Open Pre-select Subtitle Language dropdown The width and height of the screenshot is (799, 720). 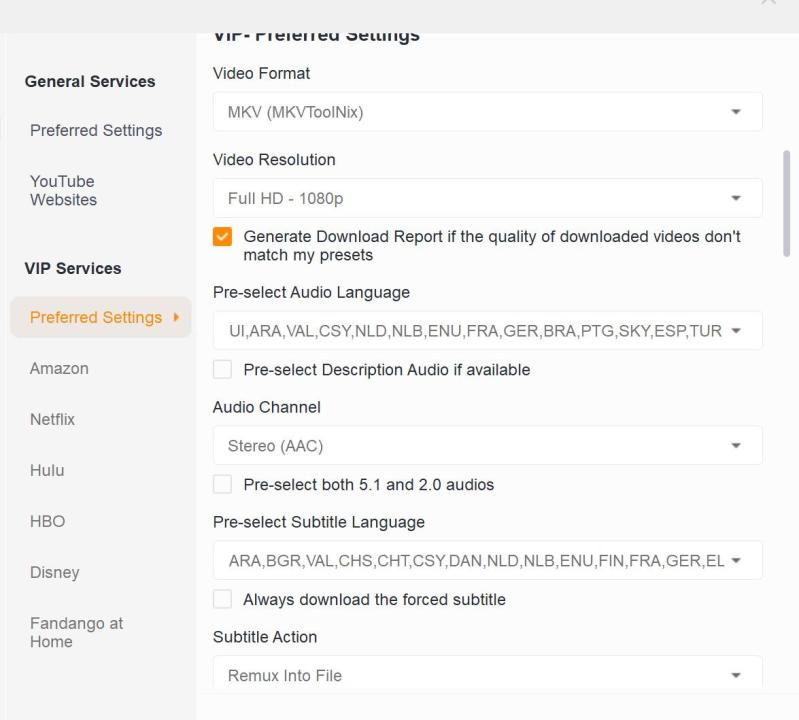(487, 561)
